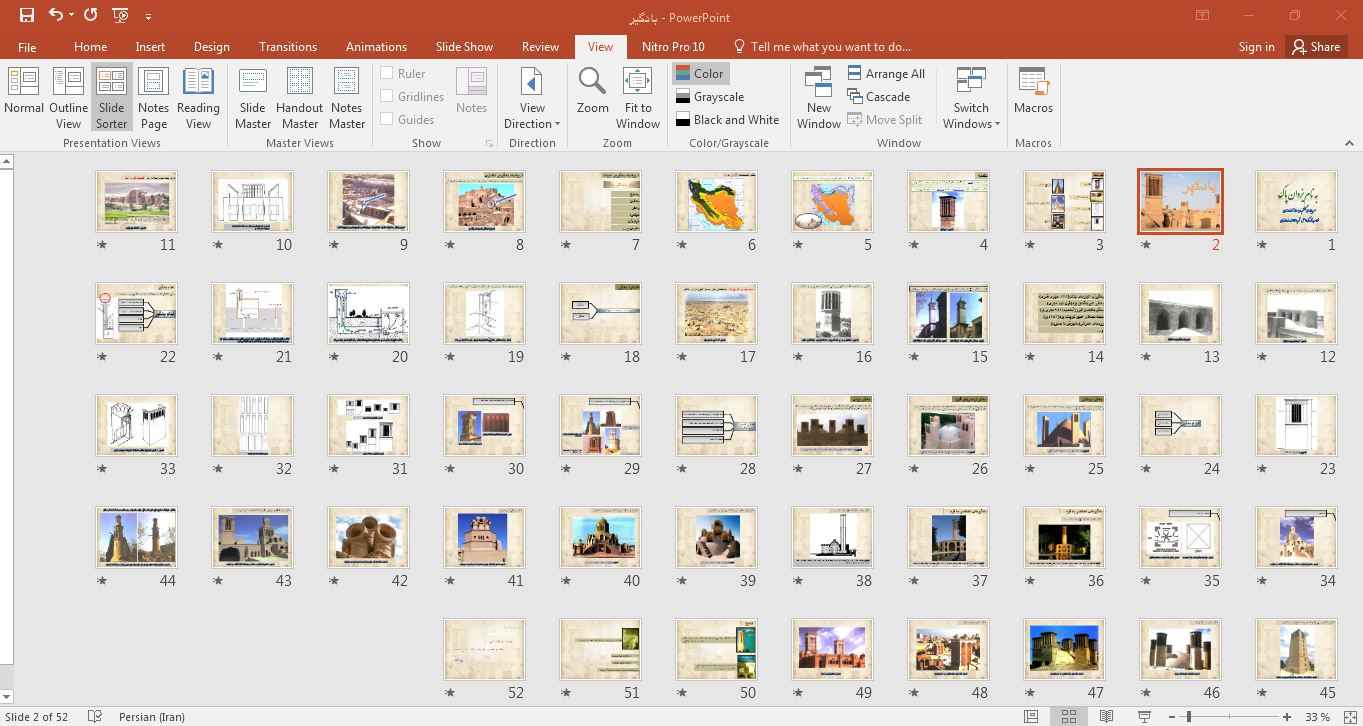
Task: Open Handout Master view
Action: tap(299, 97)
